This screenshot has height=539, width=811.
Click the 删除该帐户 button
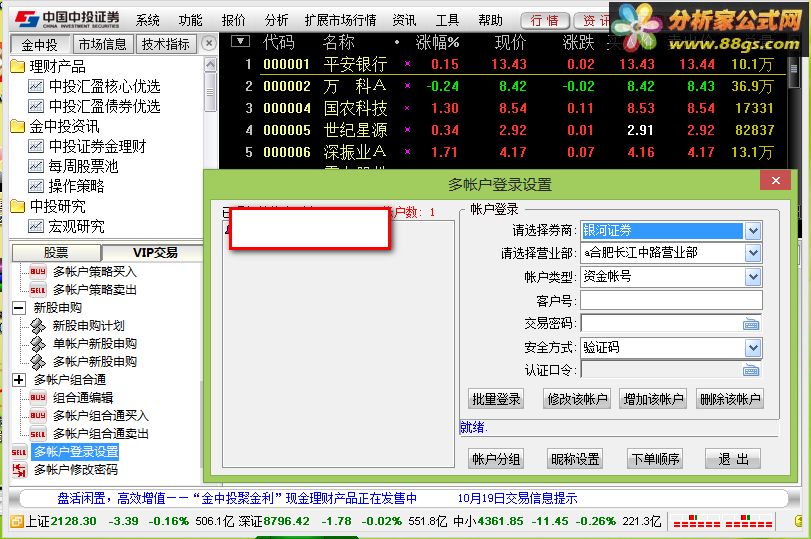point(730,399)
